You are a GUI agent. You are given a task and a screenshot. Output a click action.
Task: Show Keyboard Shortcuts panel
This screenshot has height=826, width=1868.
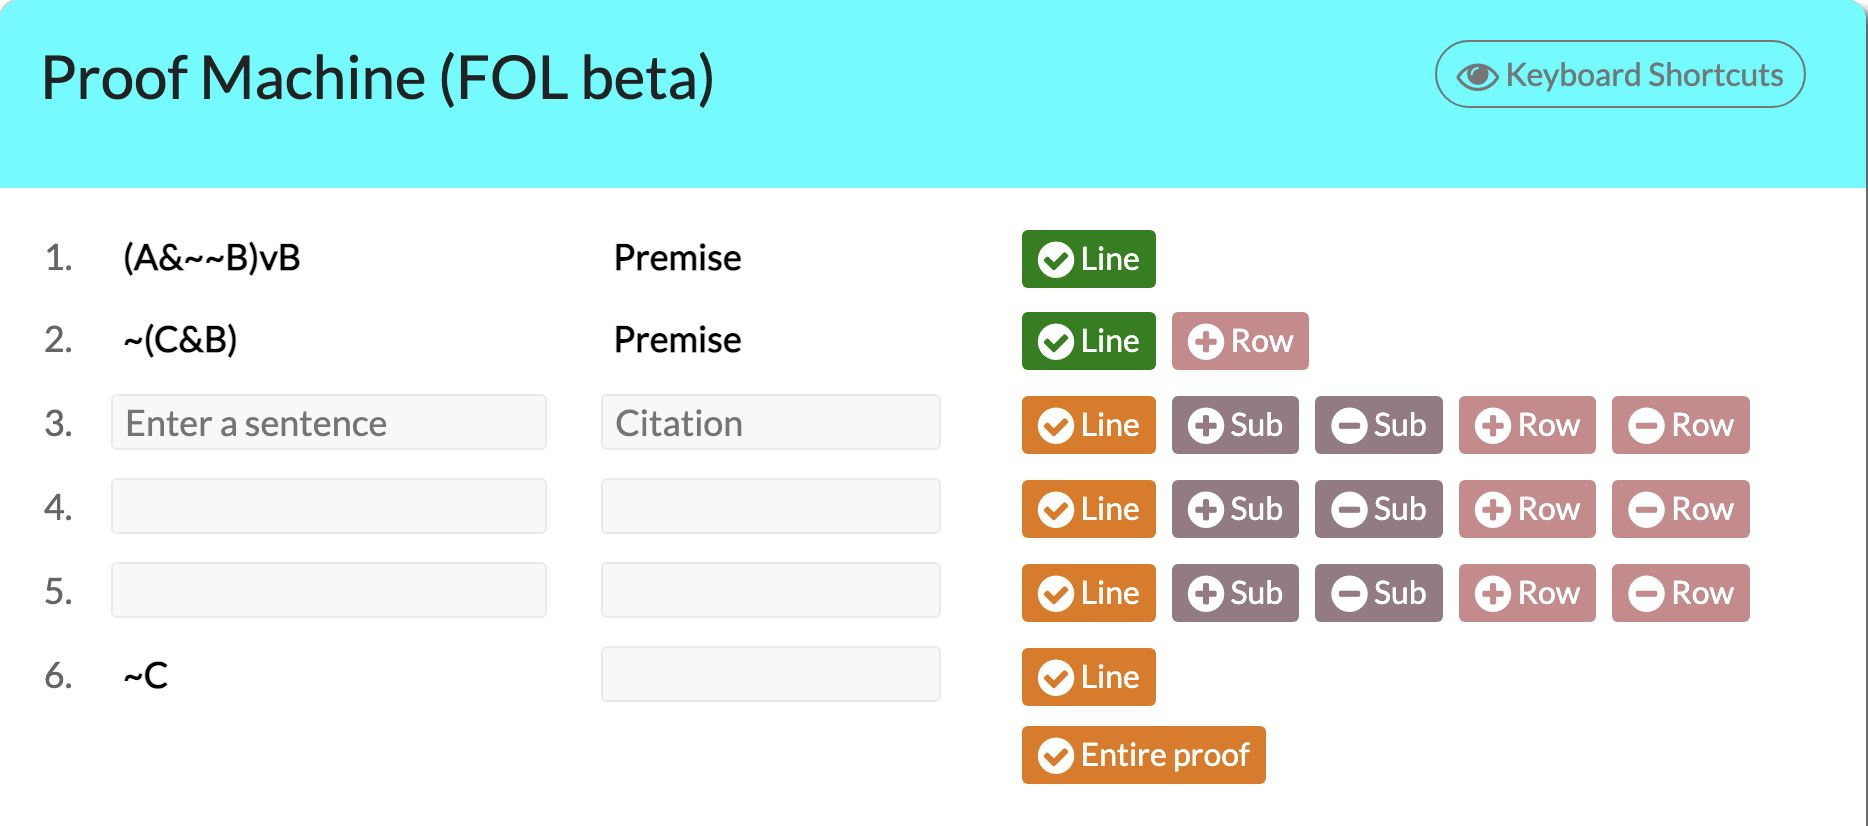point(1620,74)
